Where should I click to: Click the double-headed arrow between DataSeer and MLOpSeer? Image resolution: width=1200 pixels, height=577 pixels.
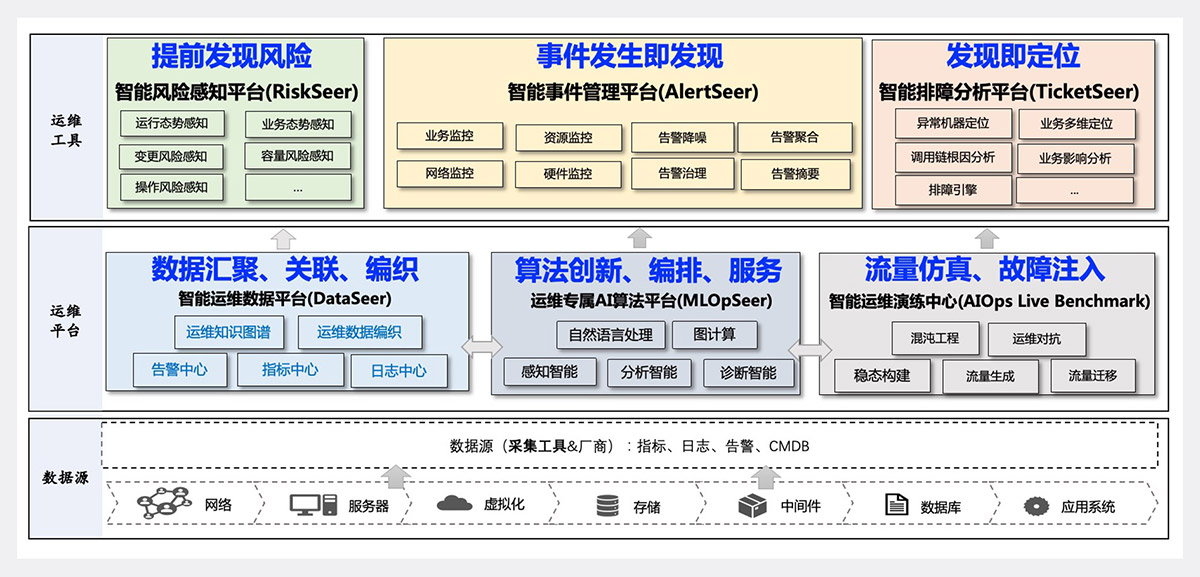point(481,347)
